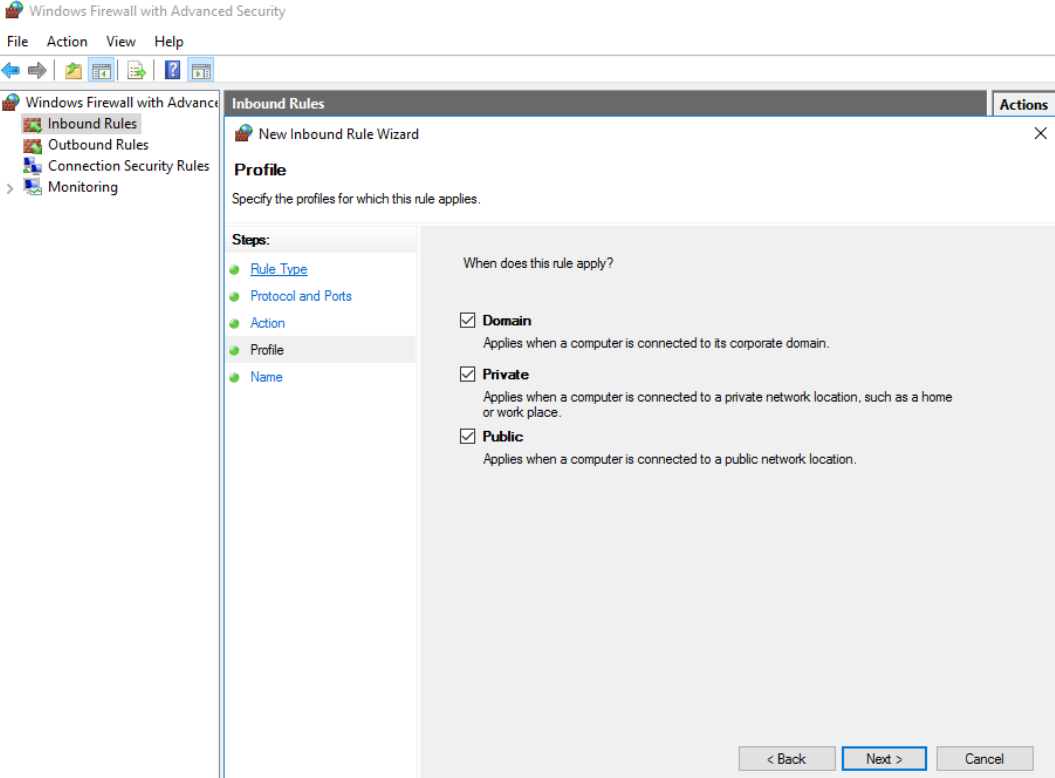The width and height of the screenshot is (1055, 778).
Task: Cancel the New Inbound Rule Wizard
Action: [x=984, y=759]
